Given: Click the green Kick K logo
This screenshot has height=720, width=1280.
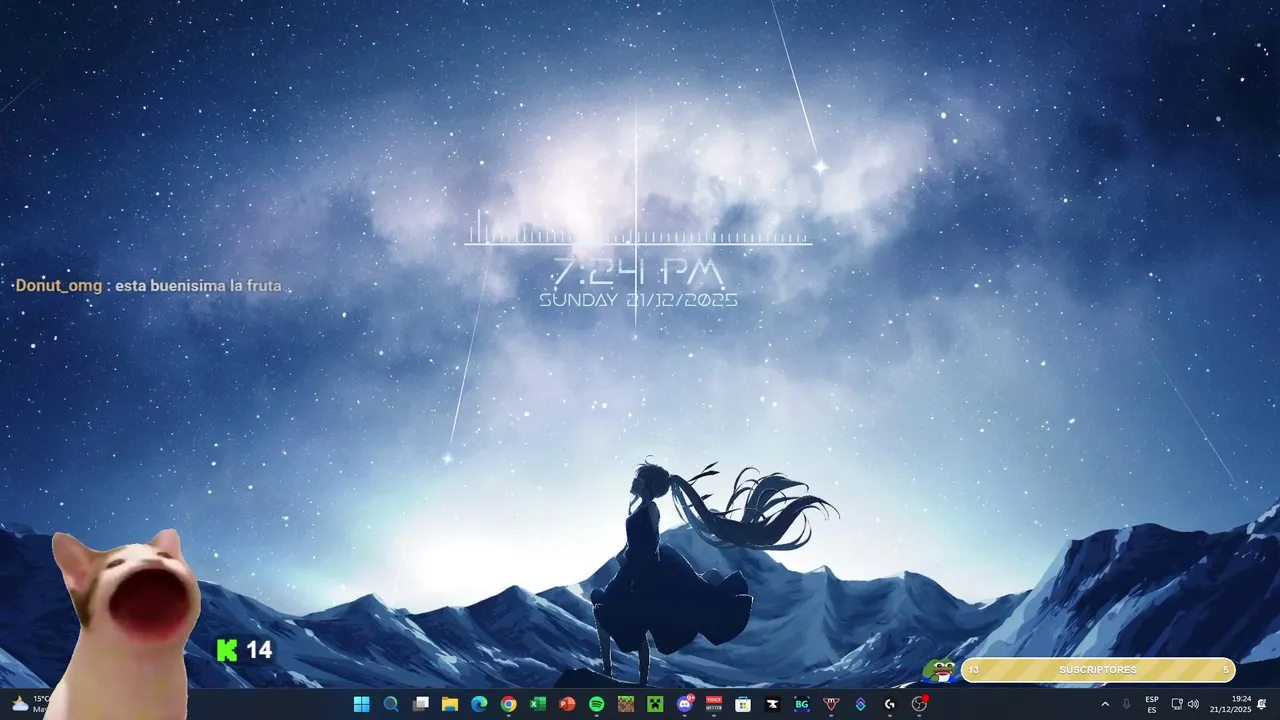Looking at the screenshot, I should [x=227, y=650].
